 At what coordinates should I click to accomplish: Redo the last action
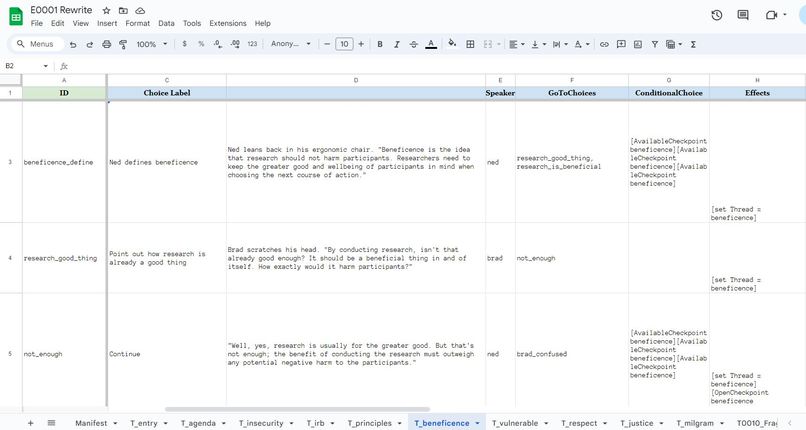tap(89, 44)
